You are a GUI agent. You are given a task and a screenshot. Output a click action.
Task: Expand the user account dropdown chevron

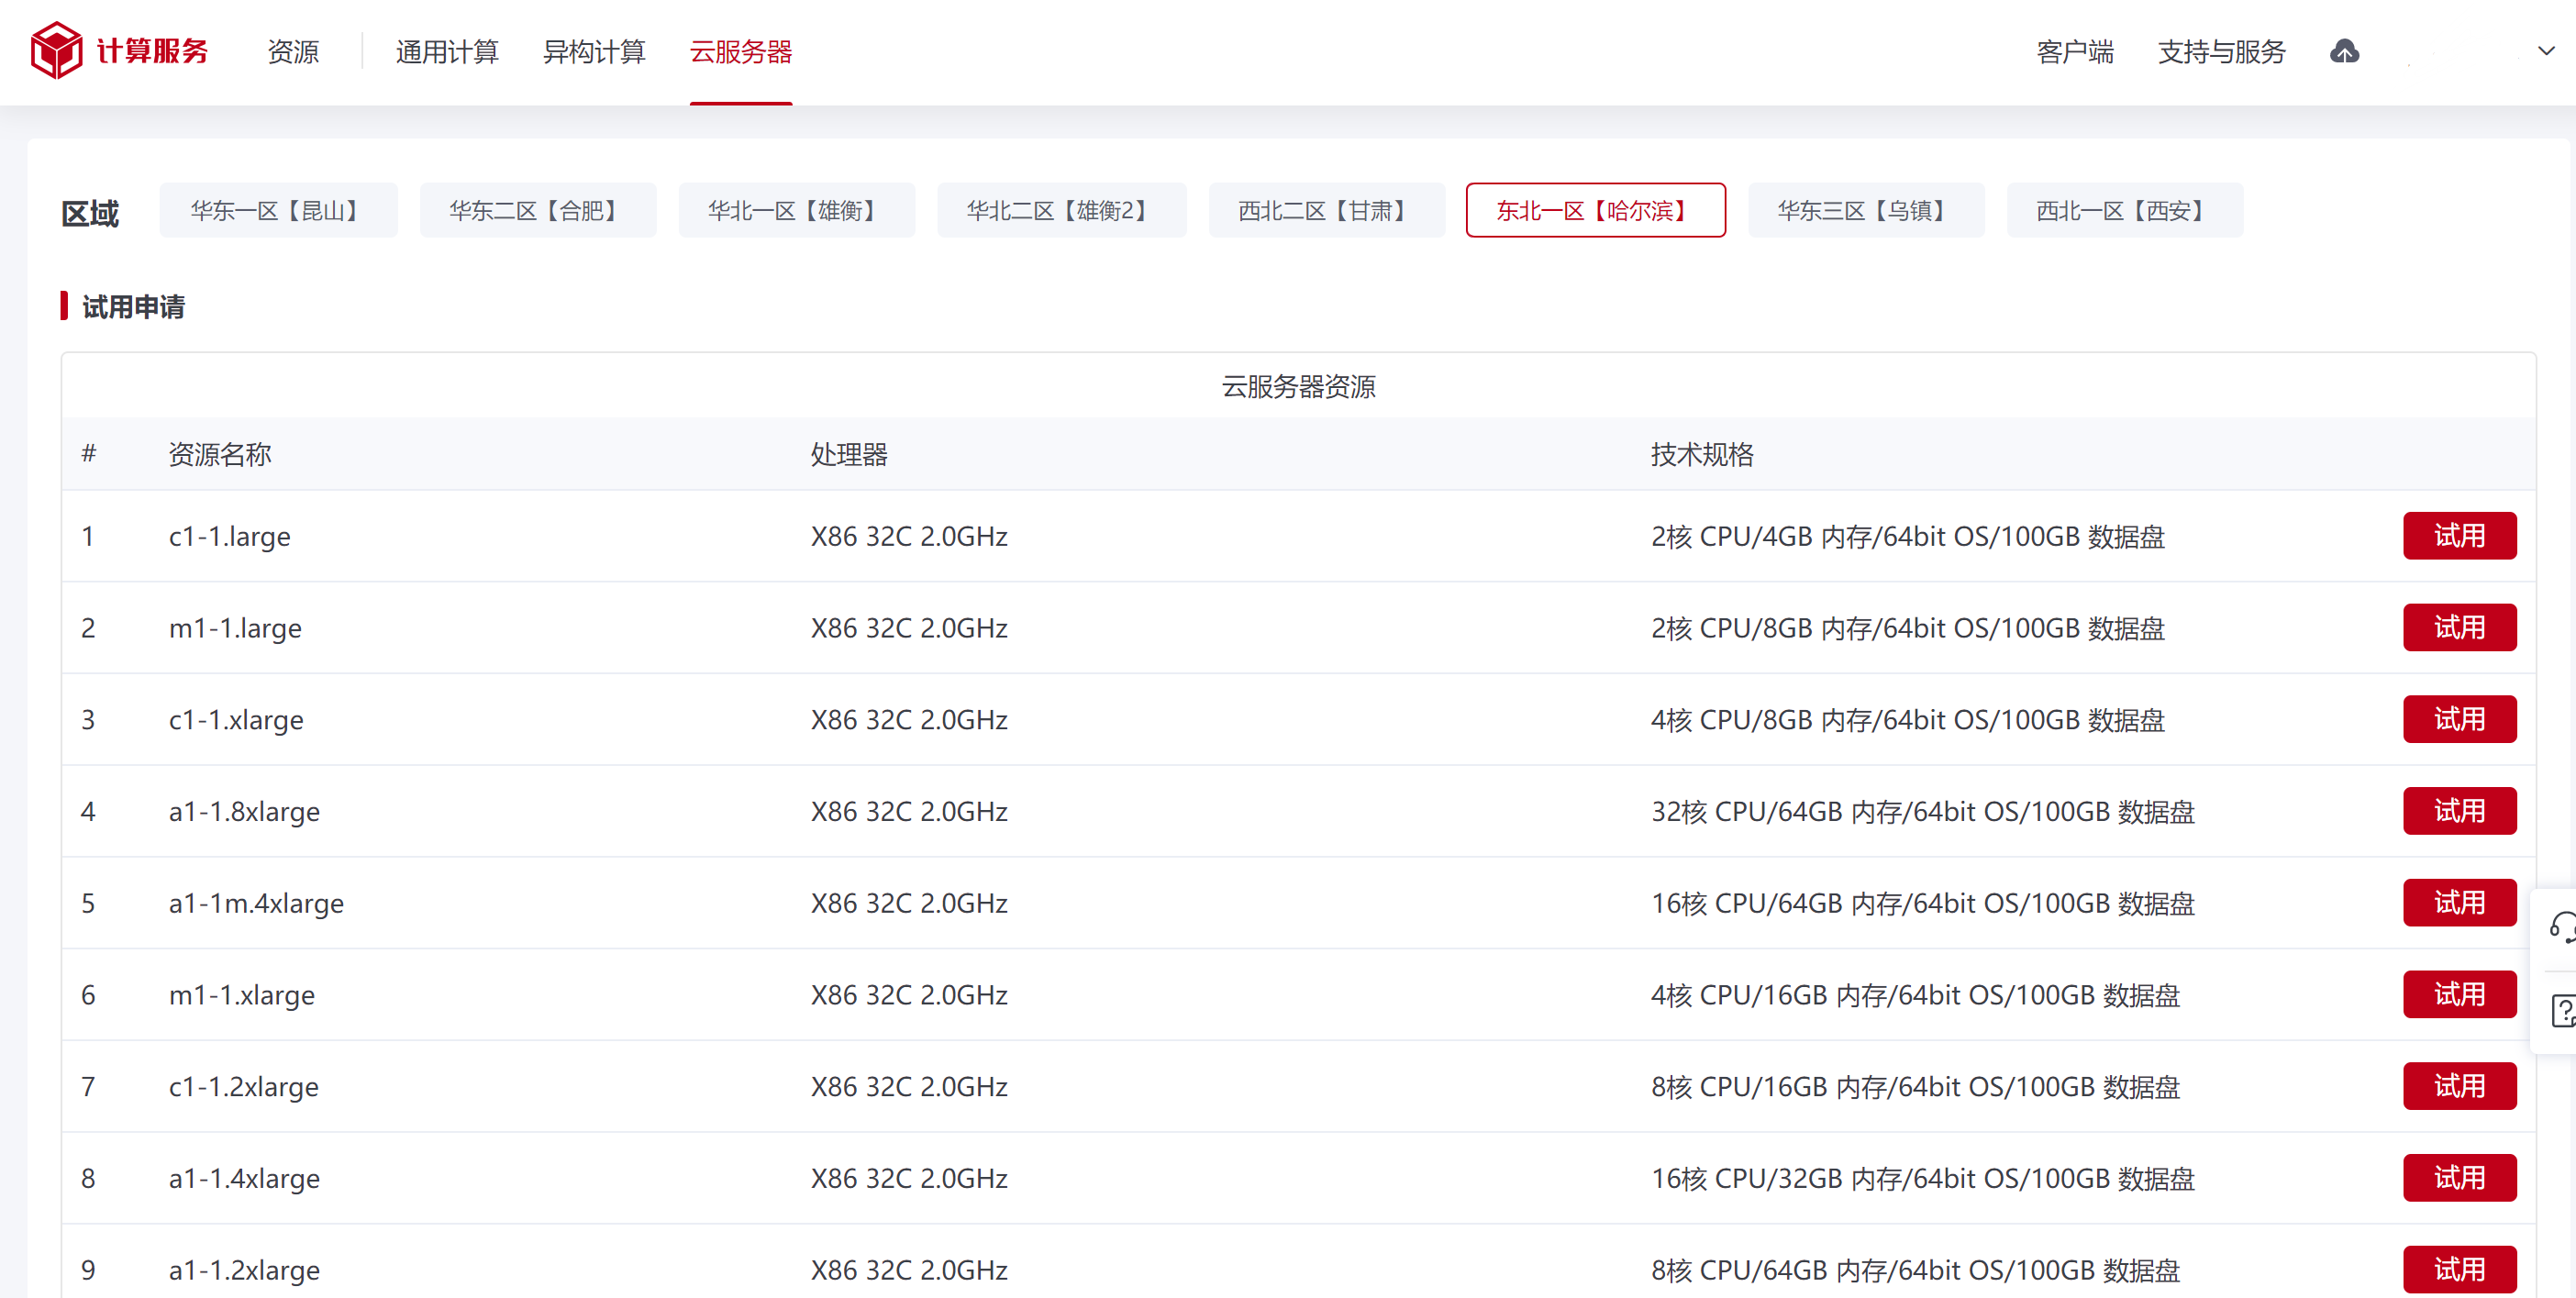2546,51
